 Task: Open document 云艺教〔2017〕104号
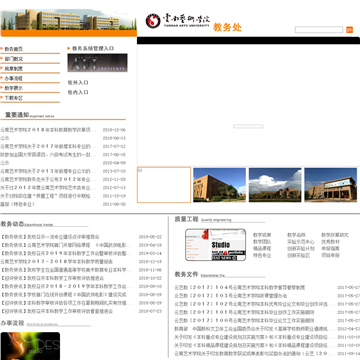[240, 288]
